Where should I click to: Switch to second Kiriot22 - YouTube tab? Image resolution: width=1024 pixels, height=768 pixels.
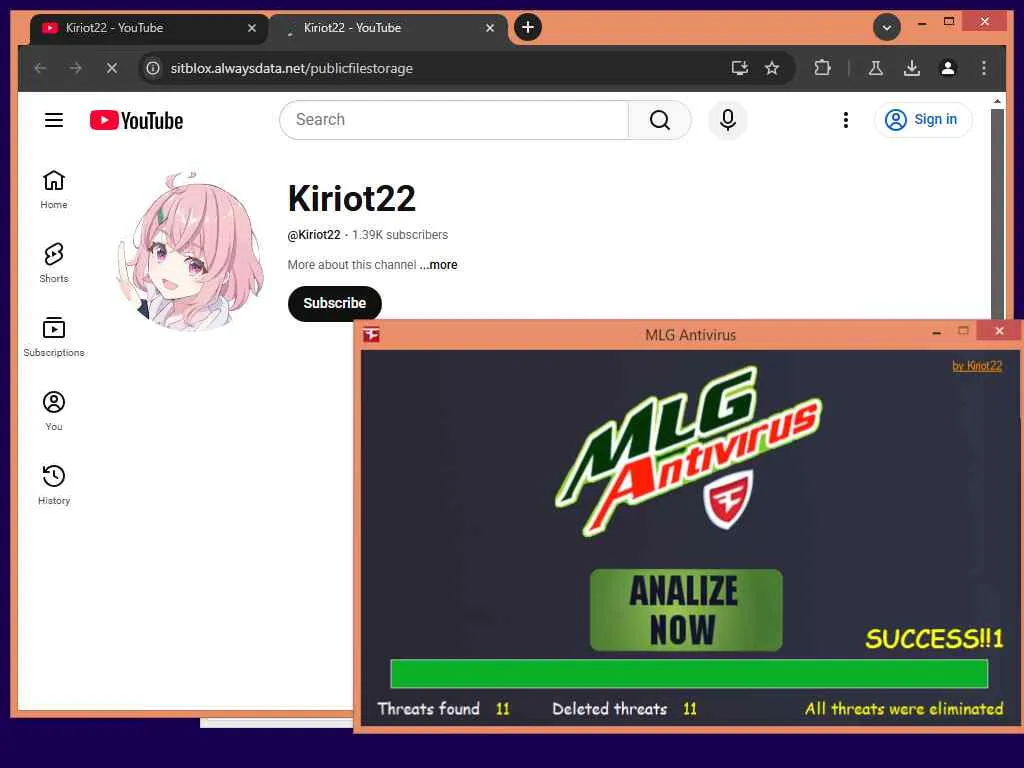(x=388, y=28)
